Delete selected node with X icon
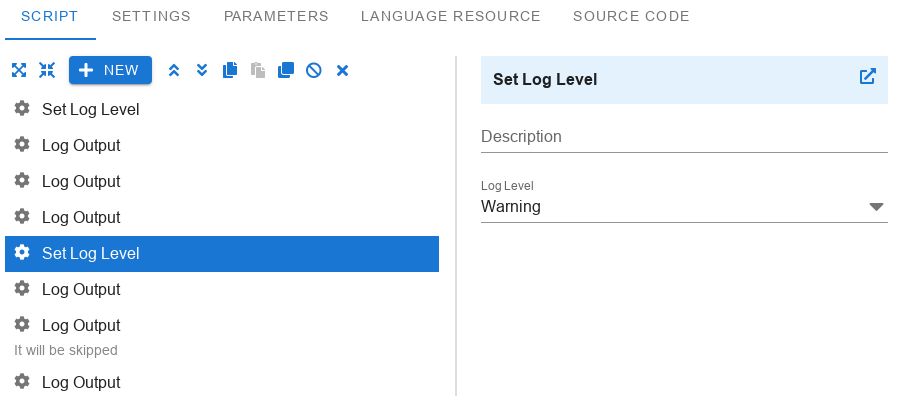Image resolution: width=899 pixels, height=396 pixels. (x=342, y=70)
